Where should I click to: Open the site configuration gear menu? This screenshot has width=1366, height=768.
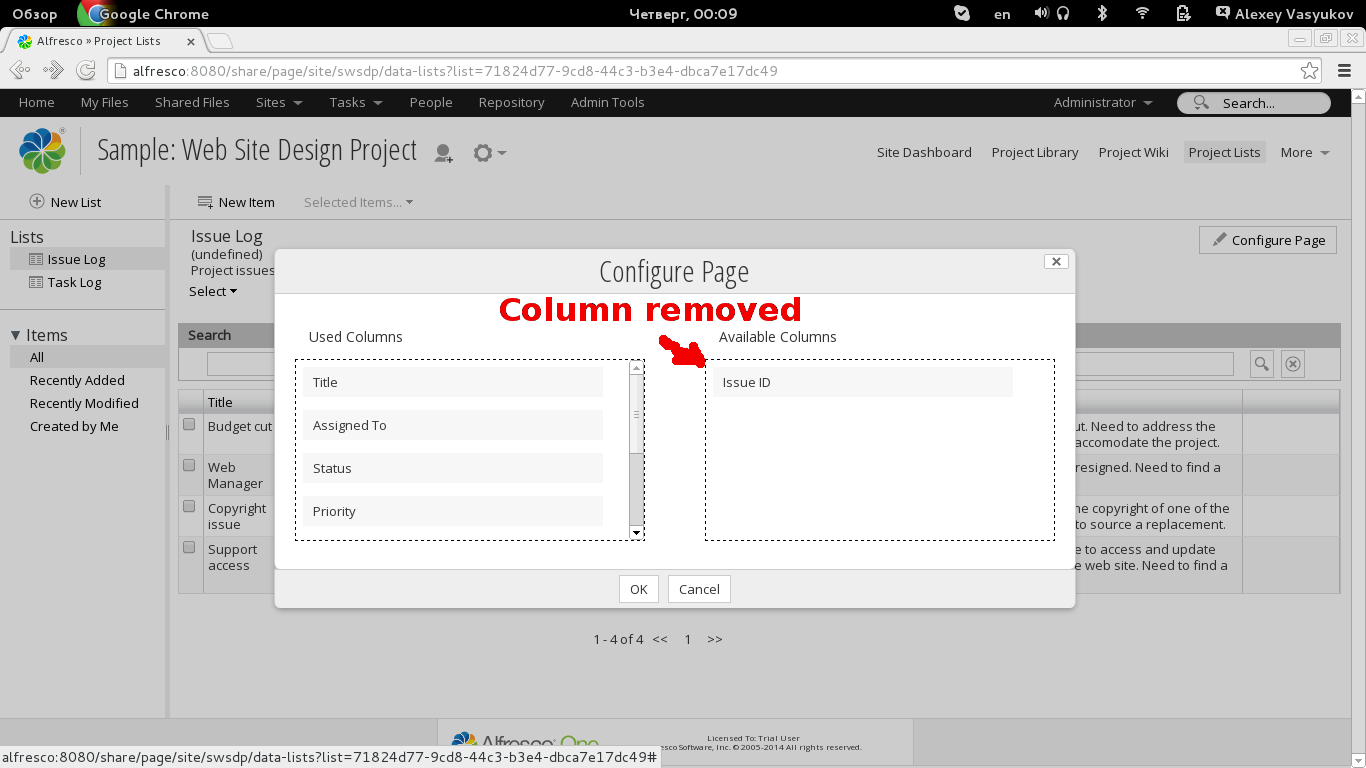pyautogui.click(x=488, y=153)
